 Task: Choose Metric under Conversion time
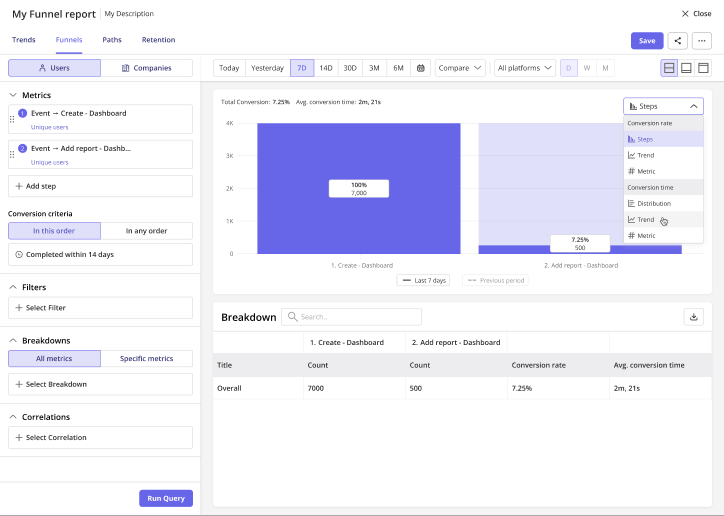click(x=664, y=235)
